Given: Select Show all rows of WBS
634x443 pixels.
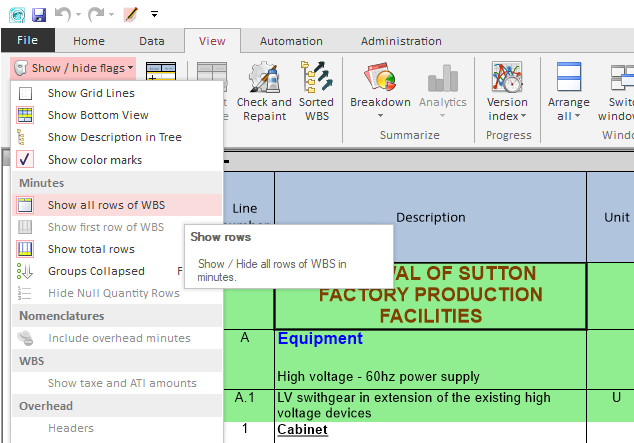Looking at the screenshot, I should (106, 205).
